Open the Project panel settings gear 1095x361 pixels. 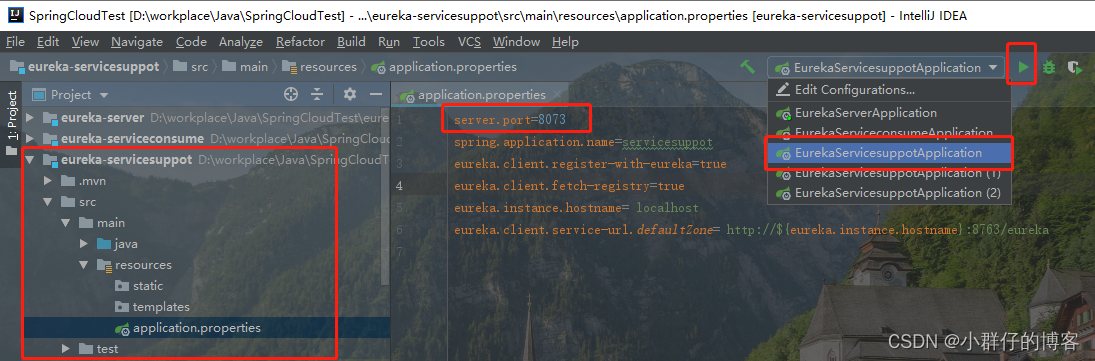pyautogui.click(x=350, y=94)
